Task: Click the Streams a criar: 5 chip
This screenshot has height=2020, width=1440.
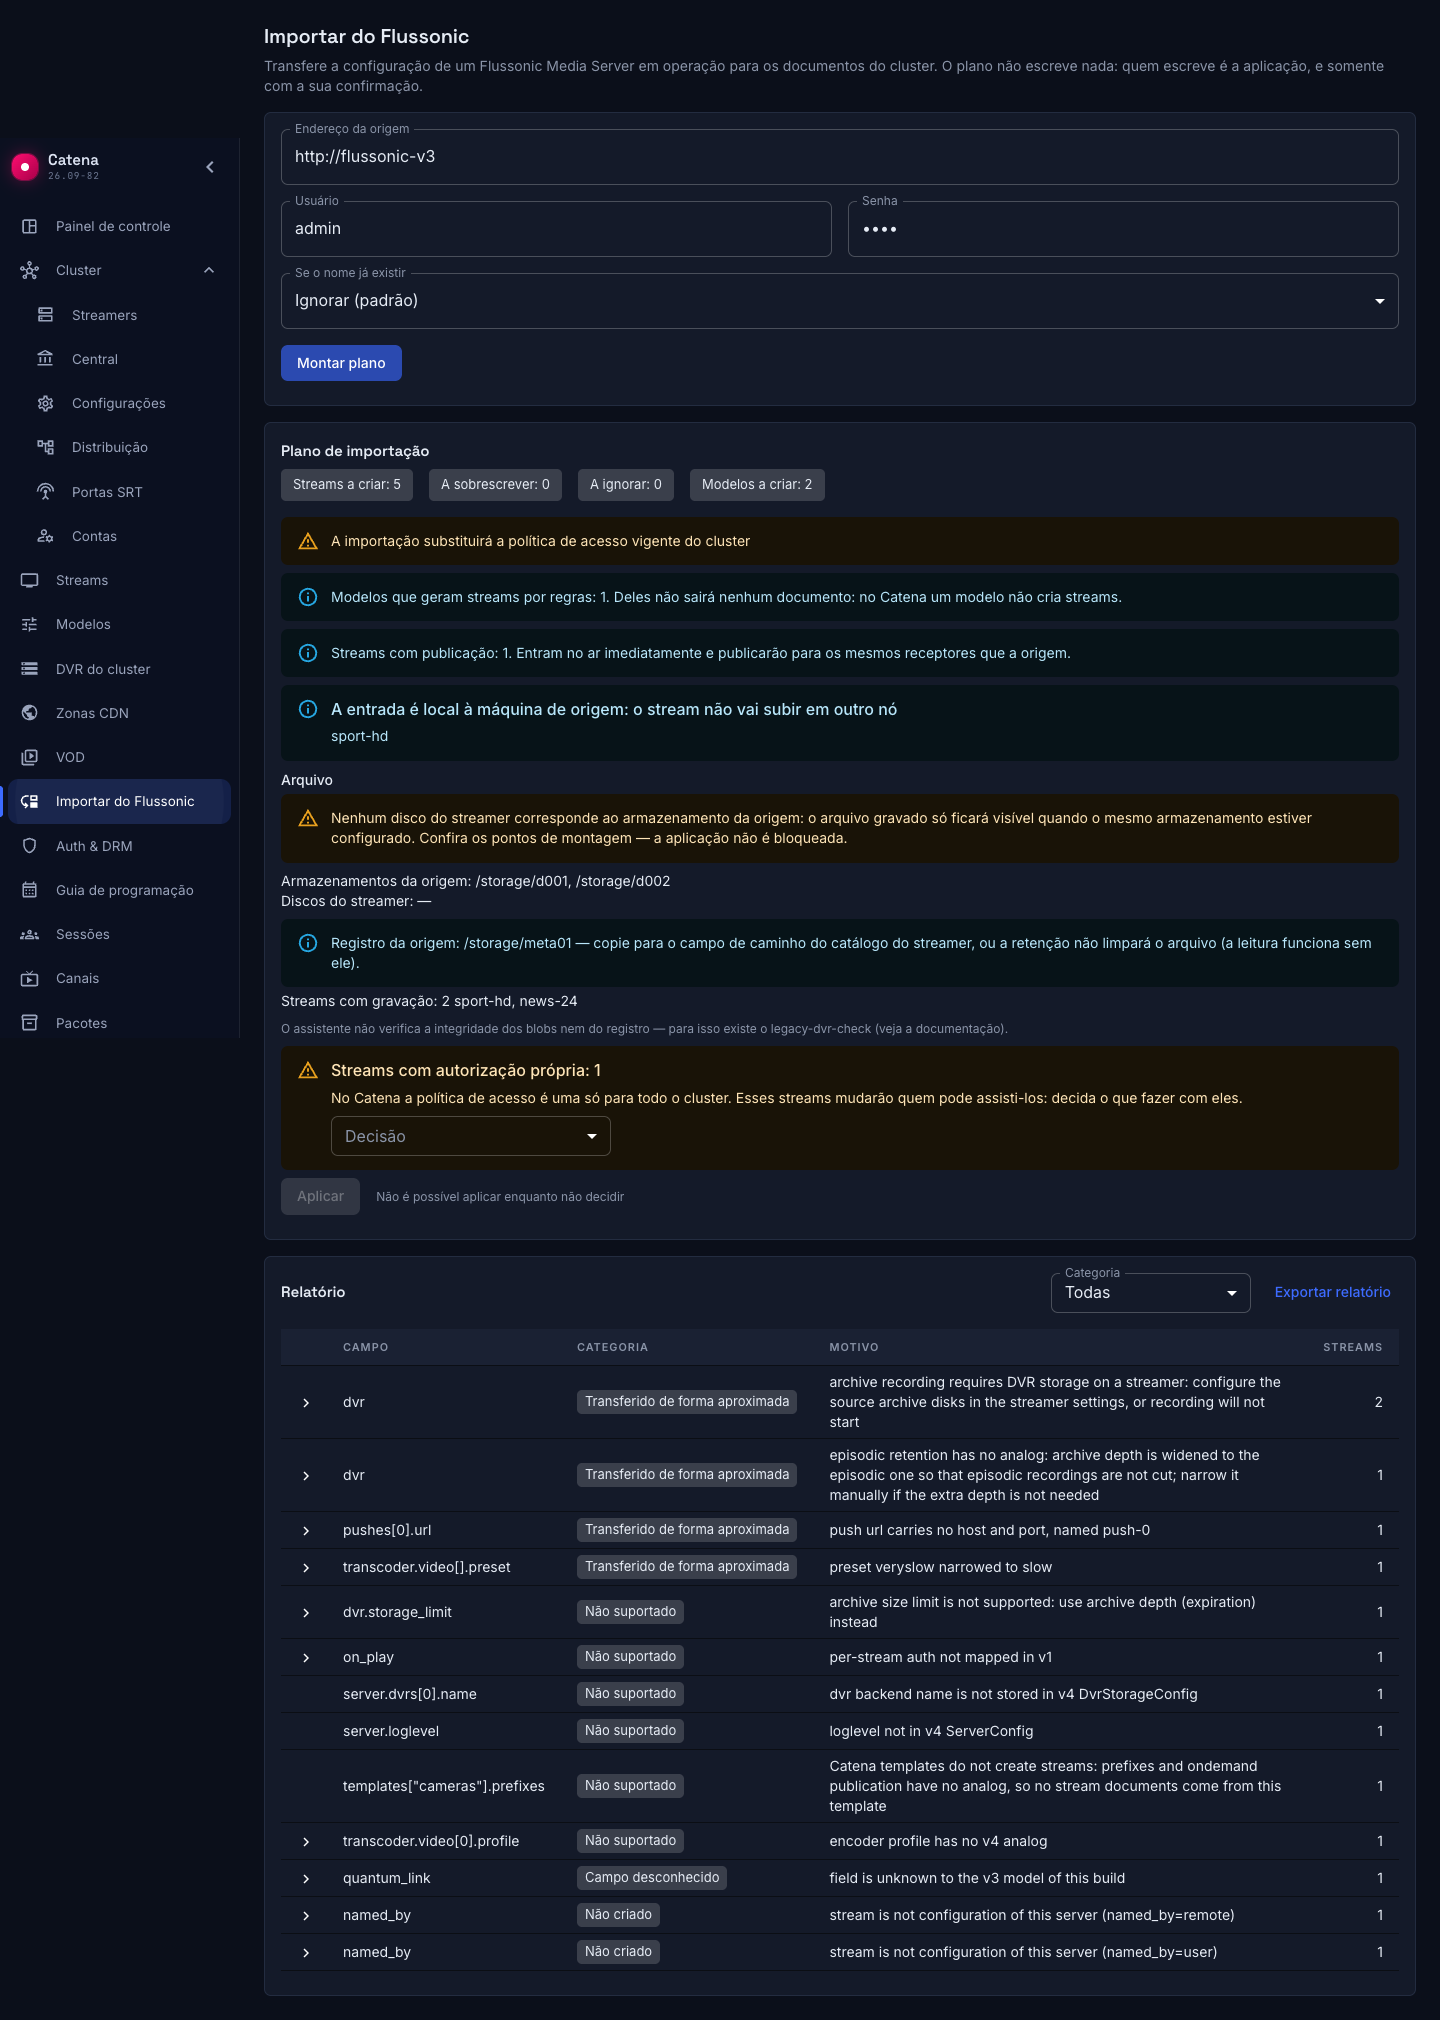Action: (347, 485)
